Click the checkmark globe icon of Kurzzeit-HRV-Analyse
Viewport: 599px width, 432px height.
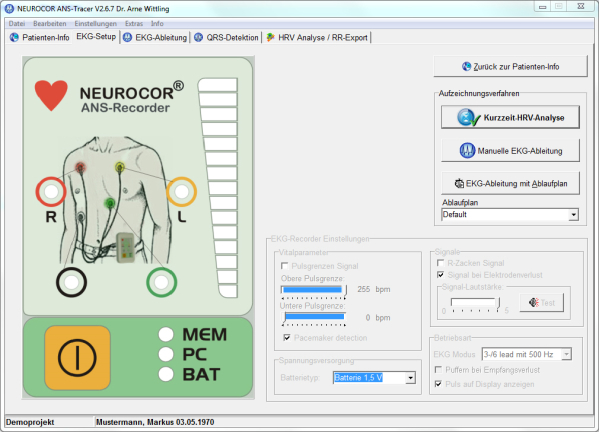point(468,118)
